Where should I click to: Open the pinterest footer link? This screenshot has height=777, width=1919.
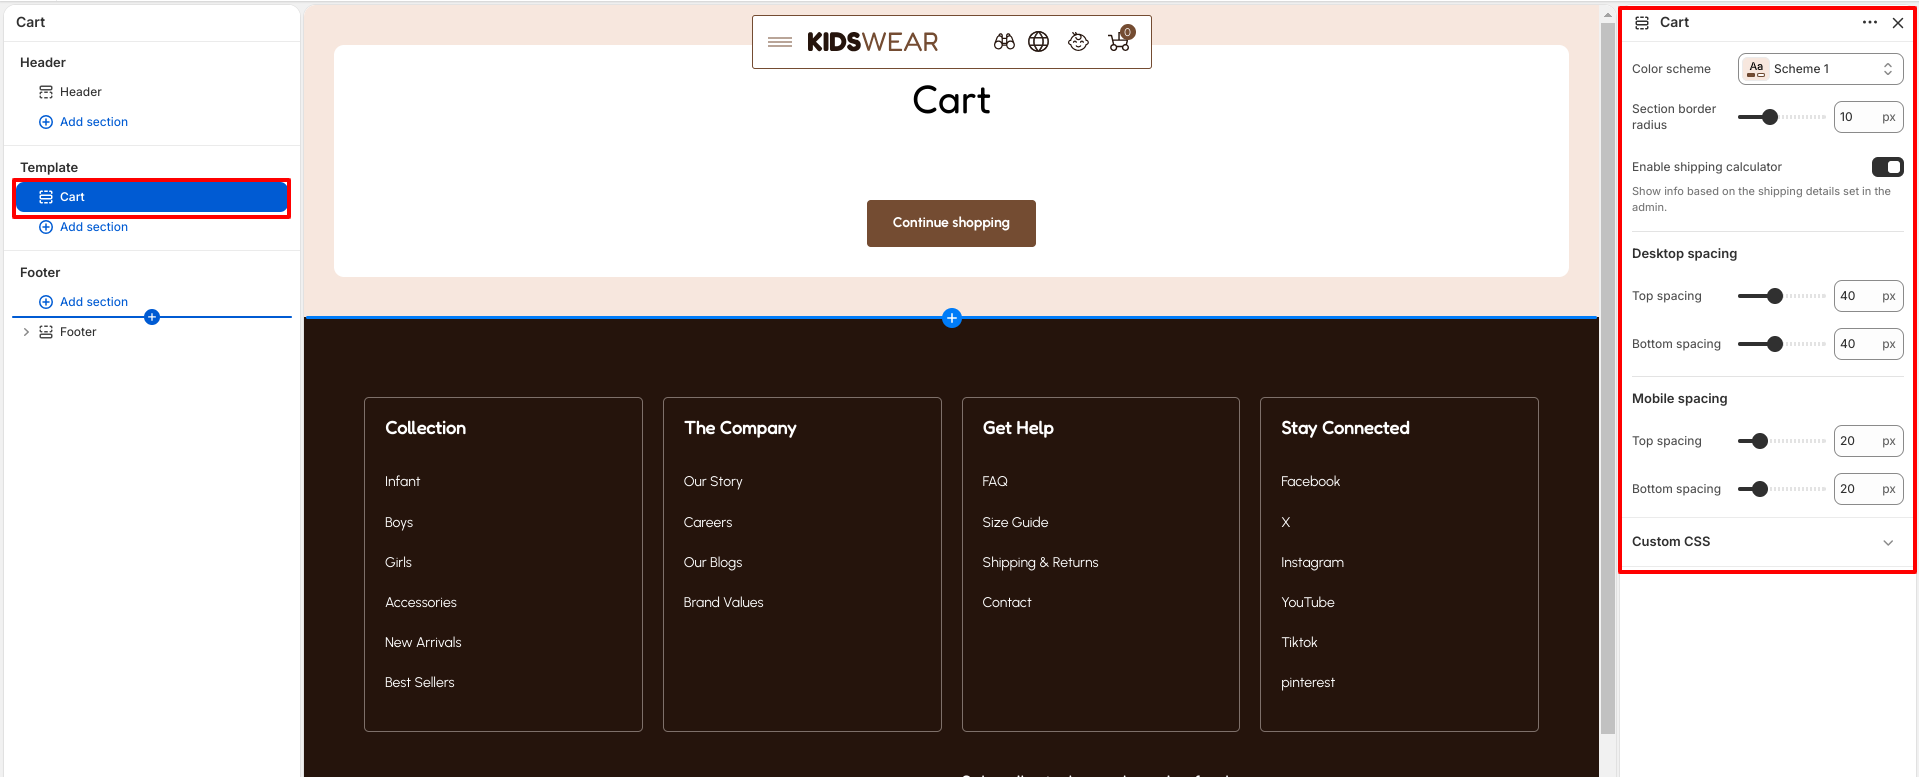tap(1308, 682)
